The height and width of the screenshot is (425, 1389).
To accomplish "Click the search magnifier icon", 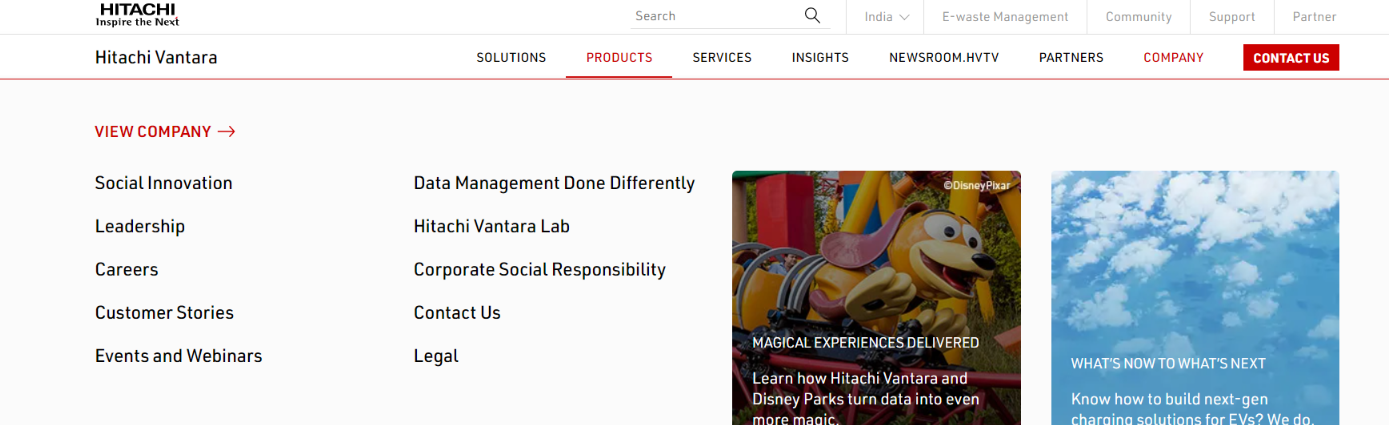I will [x=812, y=15].
